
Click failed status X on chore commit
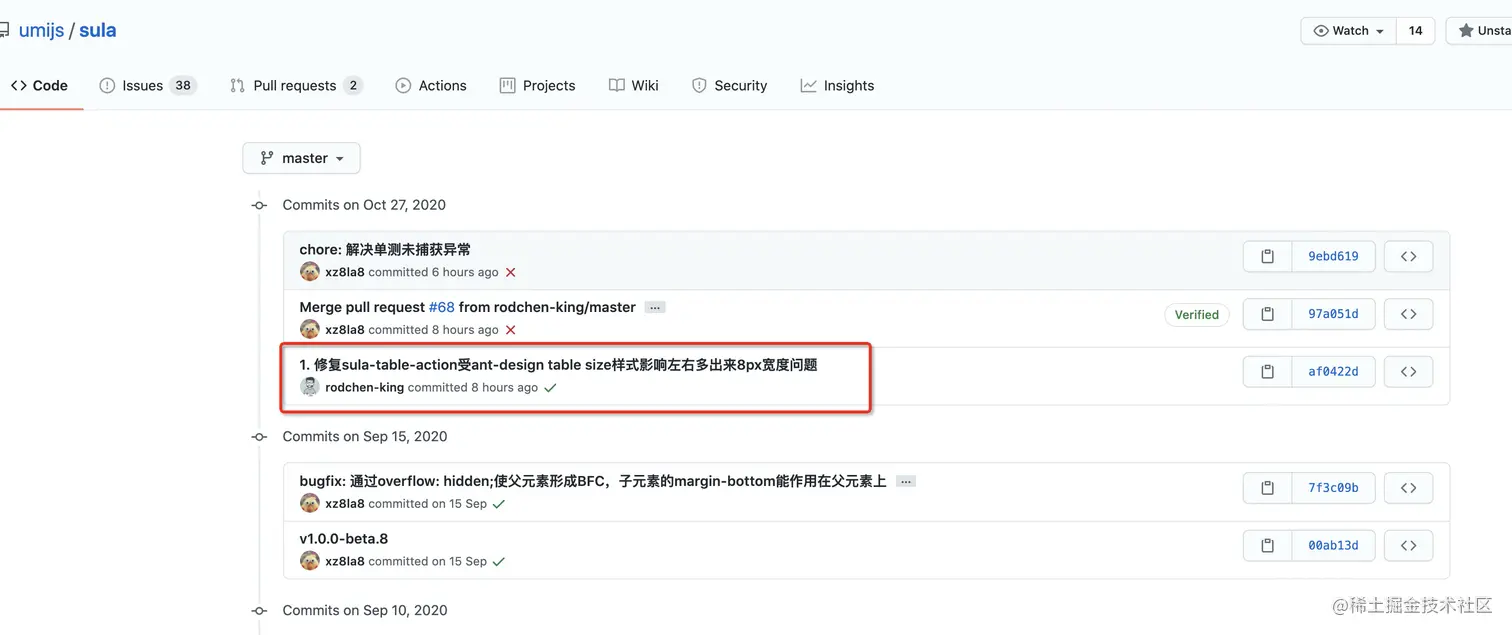pyautogui.click(x=510, y=272)
